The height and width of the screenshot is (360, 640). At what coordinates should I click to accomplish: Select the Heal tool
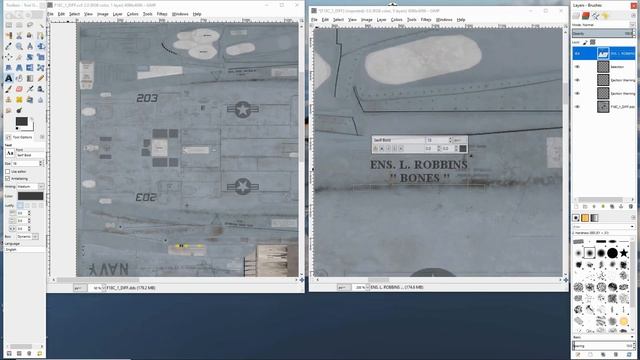[19, 100]
